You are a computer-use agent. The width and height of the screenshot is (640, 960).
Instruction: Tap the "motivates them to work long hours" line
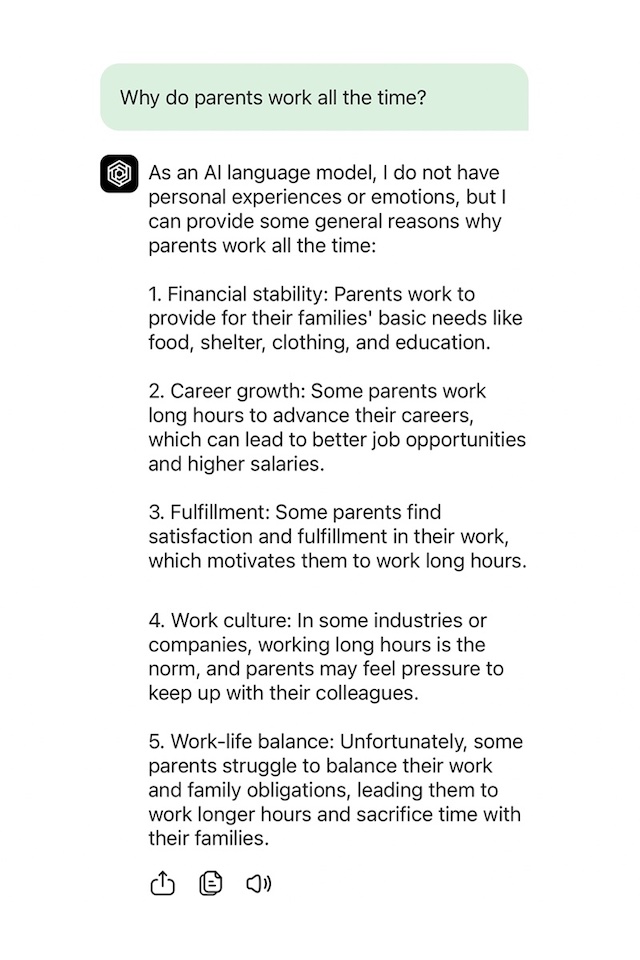point(337,561)
